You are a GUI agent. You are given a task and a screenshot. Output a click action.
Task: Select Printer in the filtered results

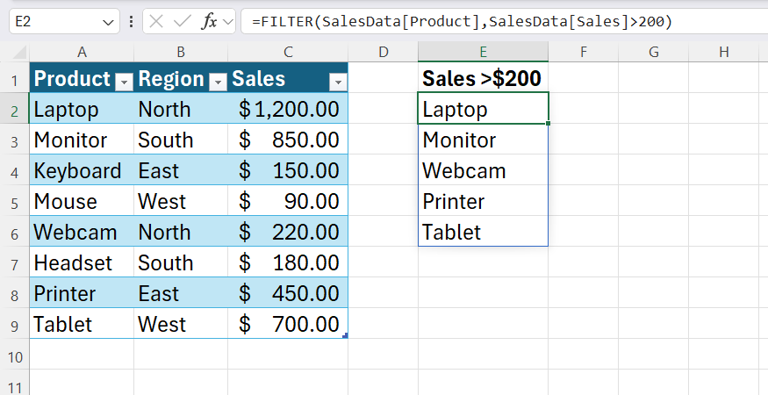(x=483, y=201)
